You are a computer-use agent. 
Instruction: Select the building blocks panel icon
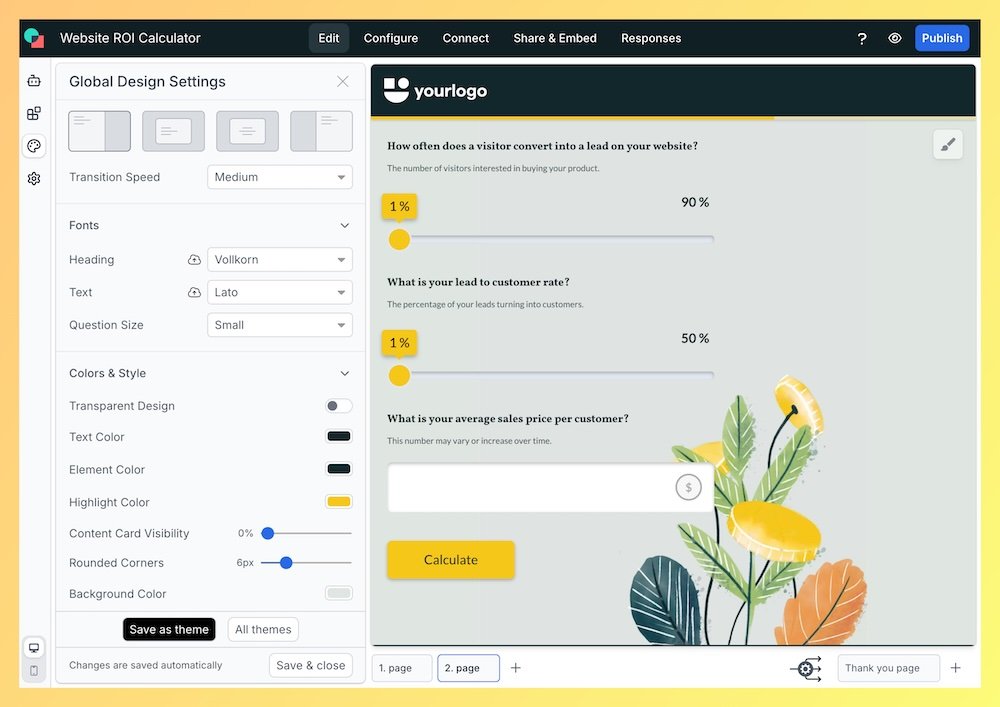coord(34,113)
